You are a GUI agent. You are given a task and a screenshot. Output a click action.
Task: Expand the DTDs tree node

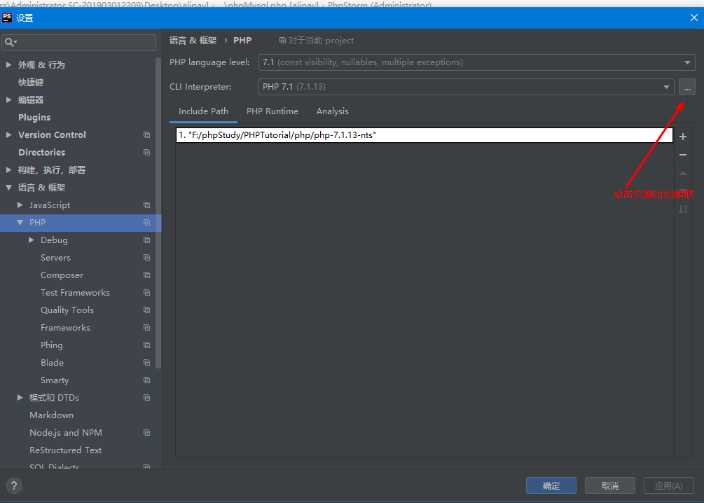pyautogui.click(x=20, y=397)
